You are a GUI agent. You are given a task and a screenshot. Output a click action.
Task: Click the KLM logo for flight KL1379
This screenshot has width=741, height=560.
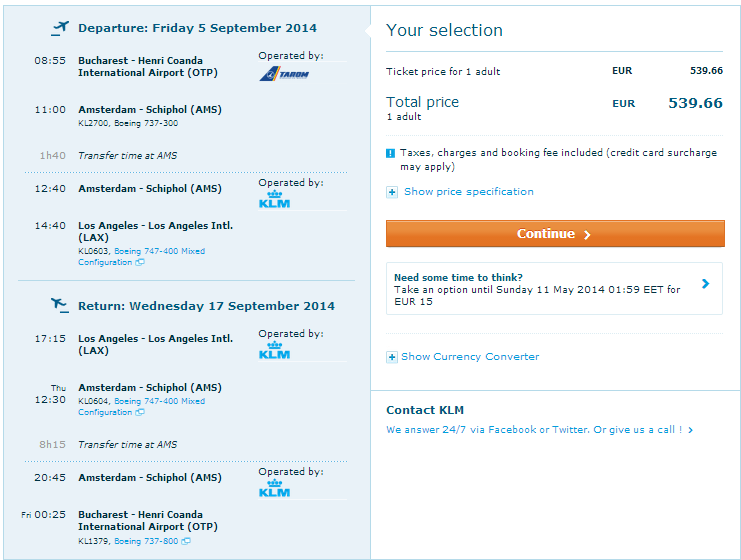pos(274,489)
